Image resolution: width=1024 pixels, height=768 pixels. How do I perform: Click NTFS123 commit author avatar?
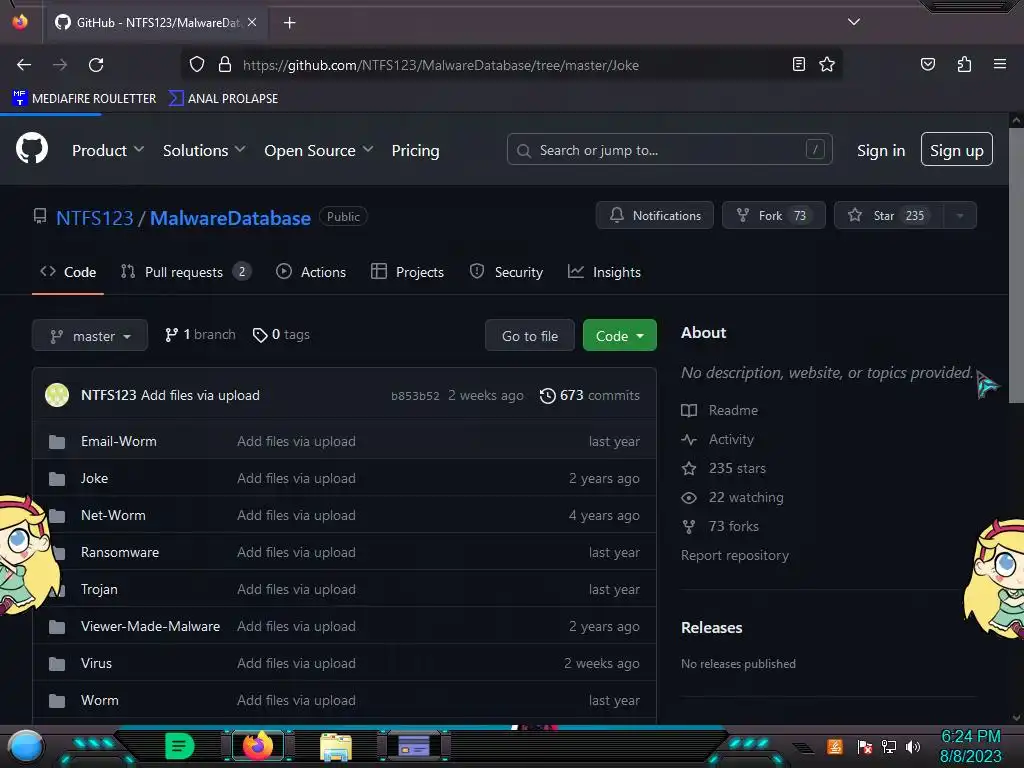point(57,395)
